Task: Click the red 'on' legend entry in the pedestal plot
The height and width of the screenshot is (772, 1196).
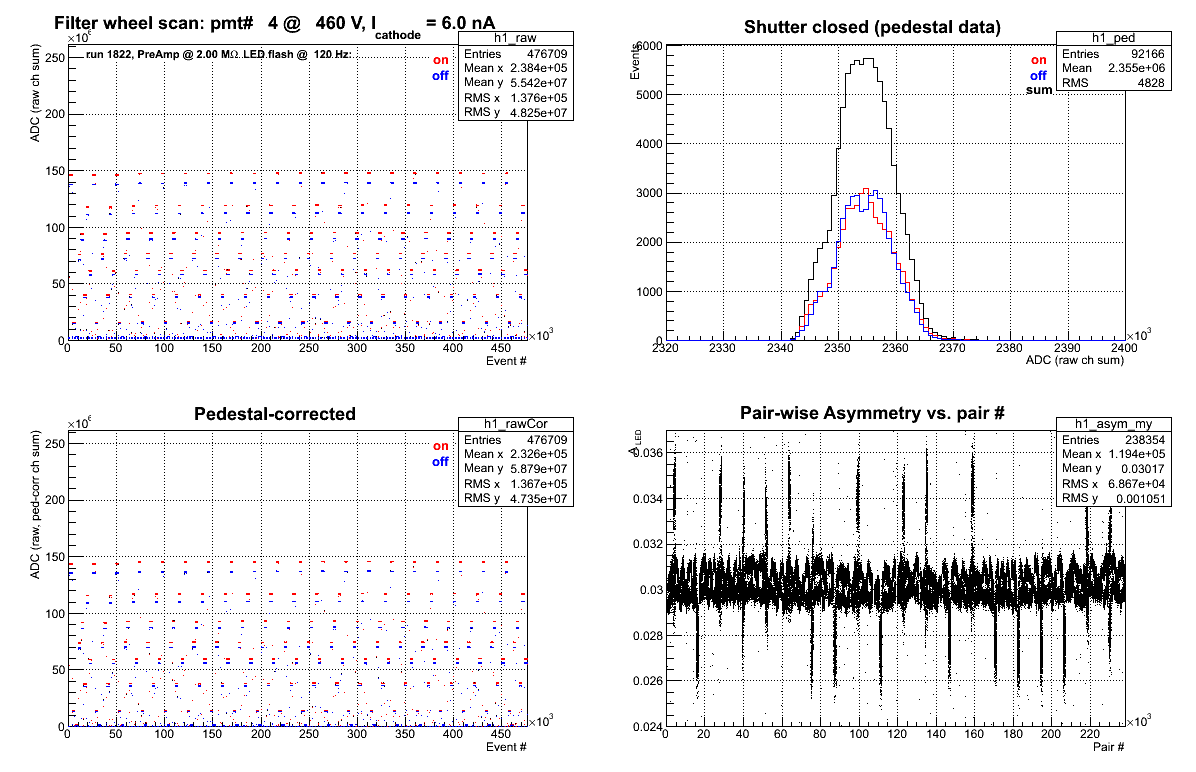Action: (1039, 60)
